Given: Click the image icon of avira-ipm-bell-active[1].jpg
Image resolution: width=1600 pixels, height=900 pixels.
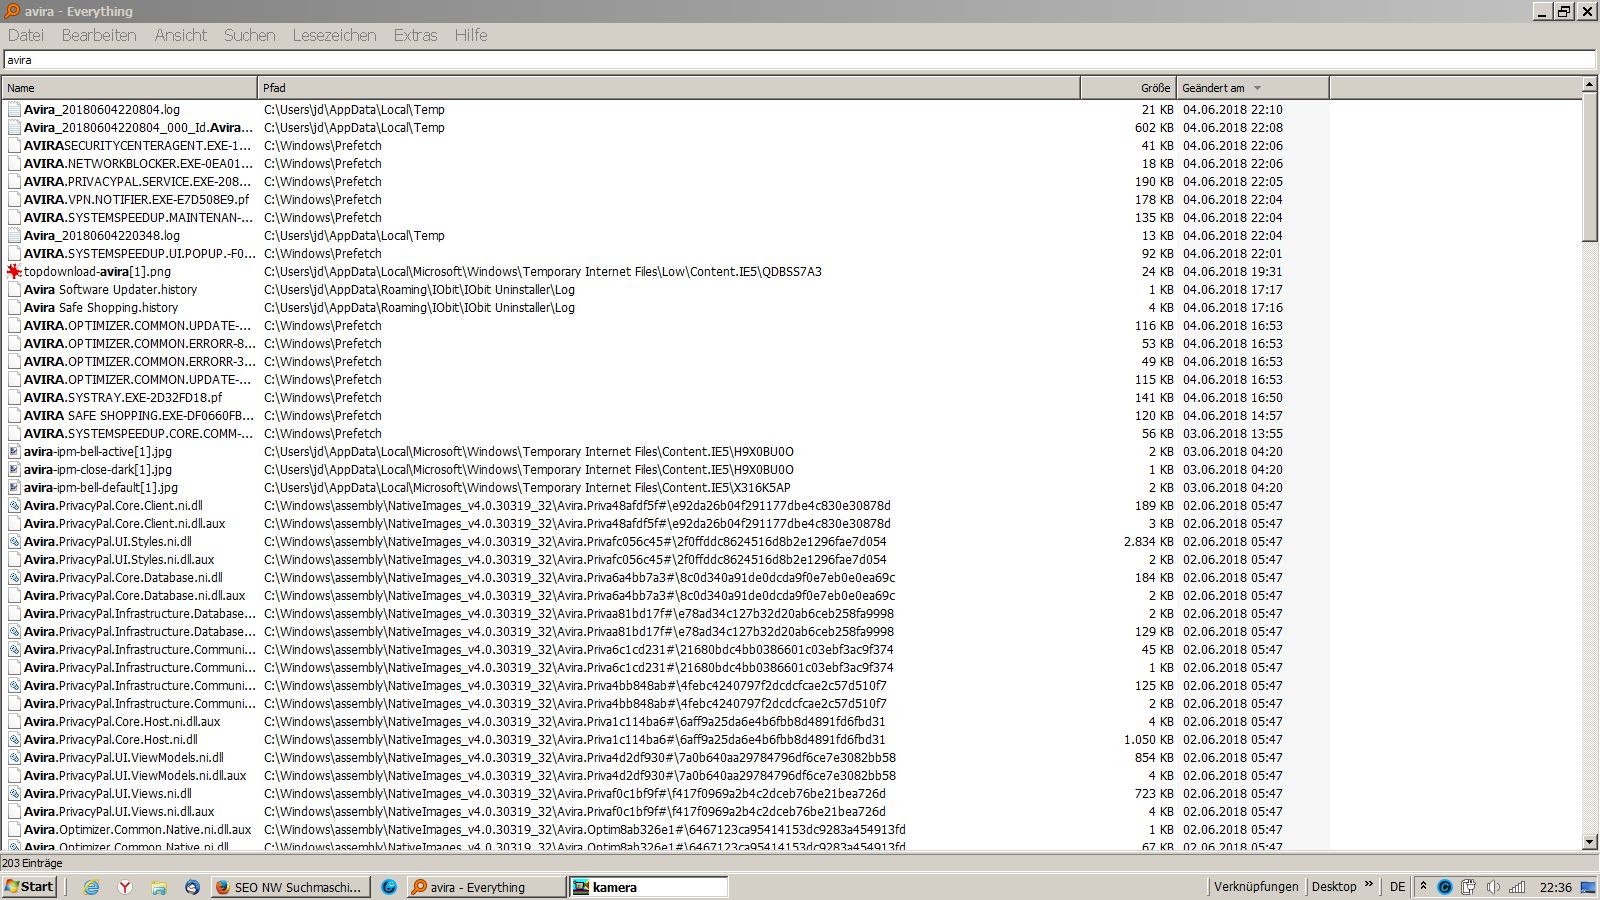Looking at the screenshot, I should (x=14, y=452).
